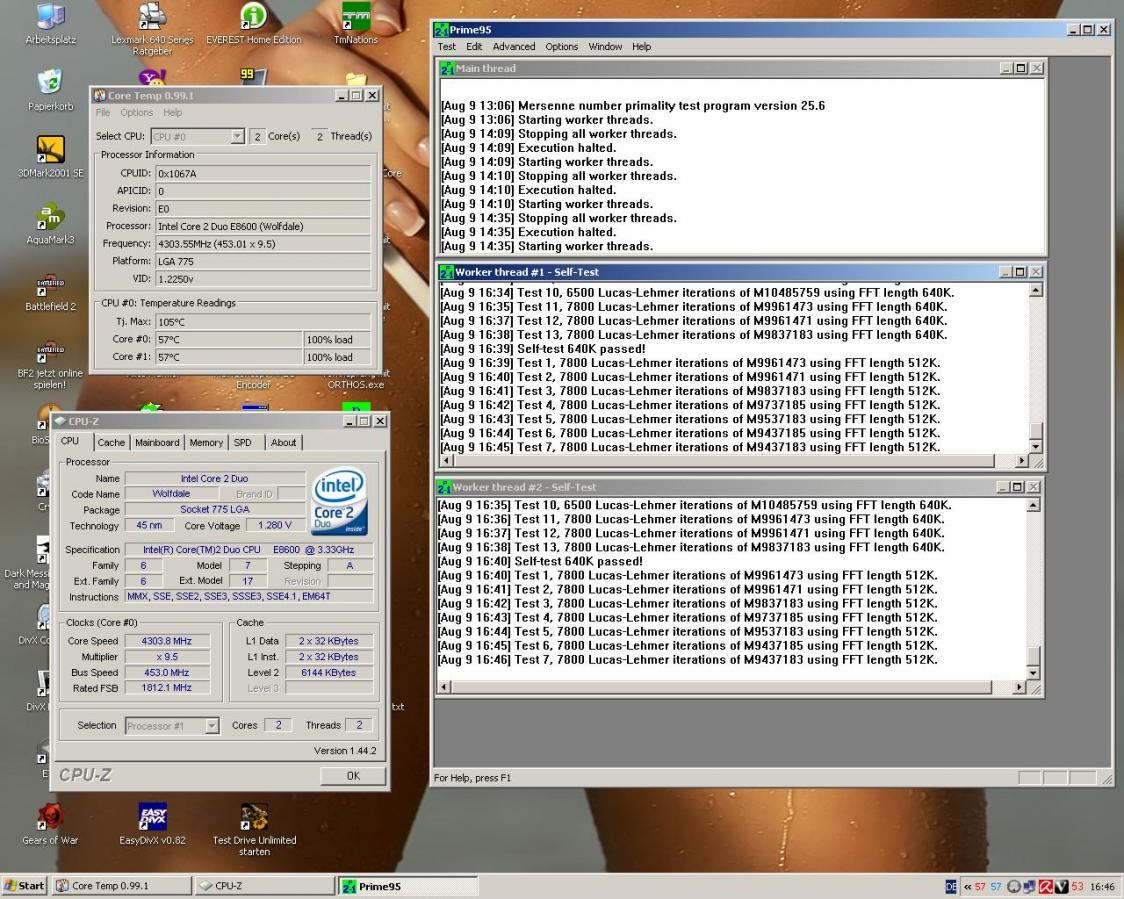
Task: Click 'Execution halted.' at 14:35 in Main thread
Action: tap(566, 232)
